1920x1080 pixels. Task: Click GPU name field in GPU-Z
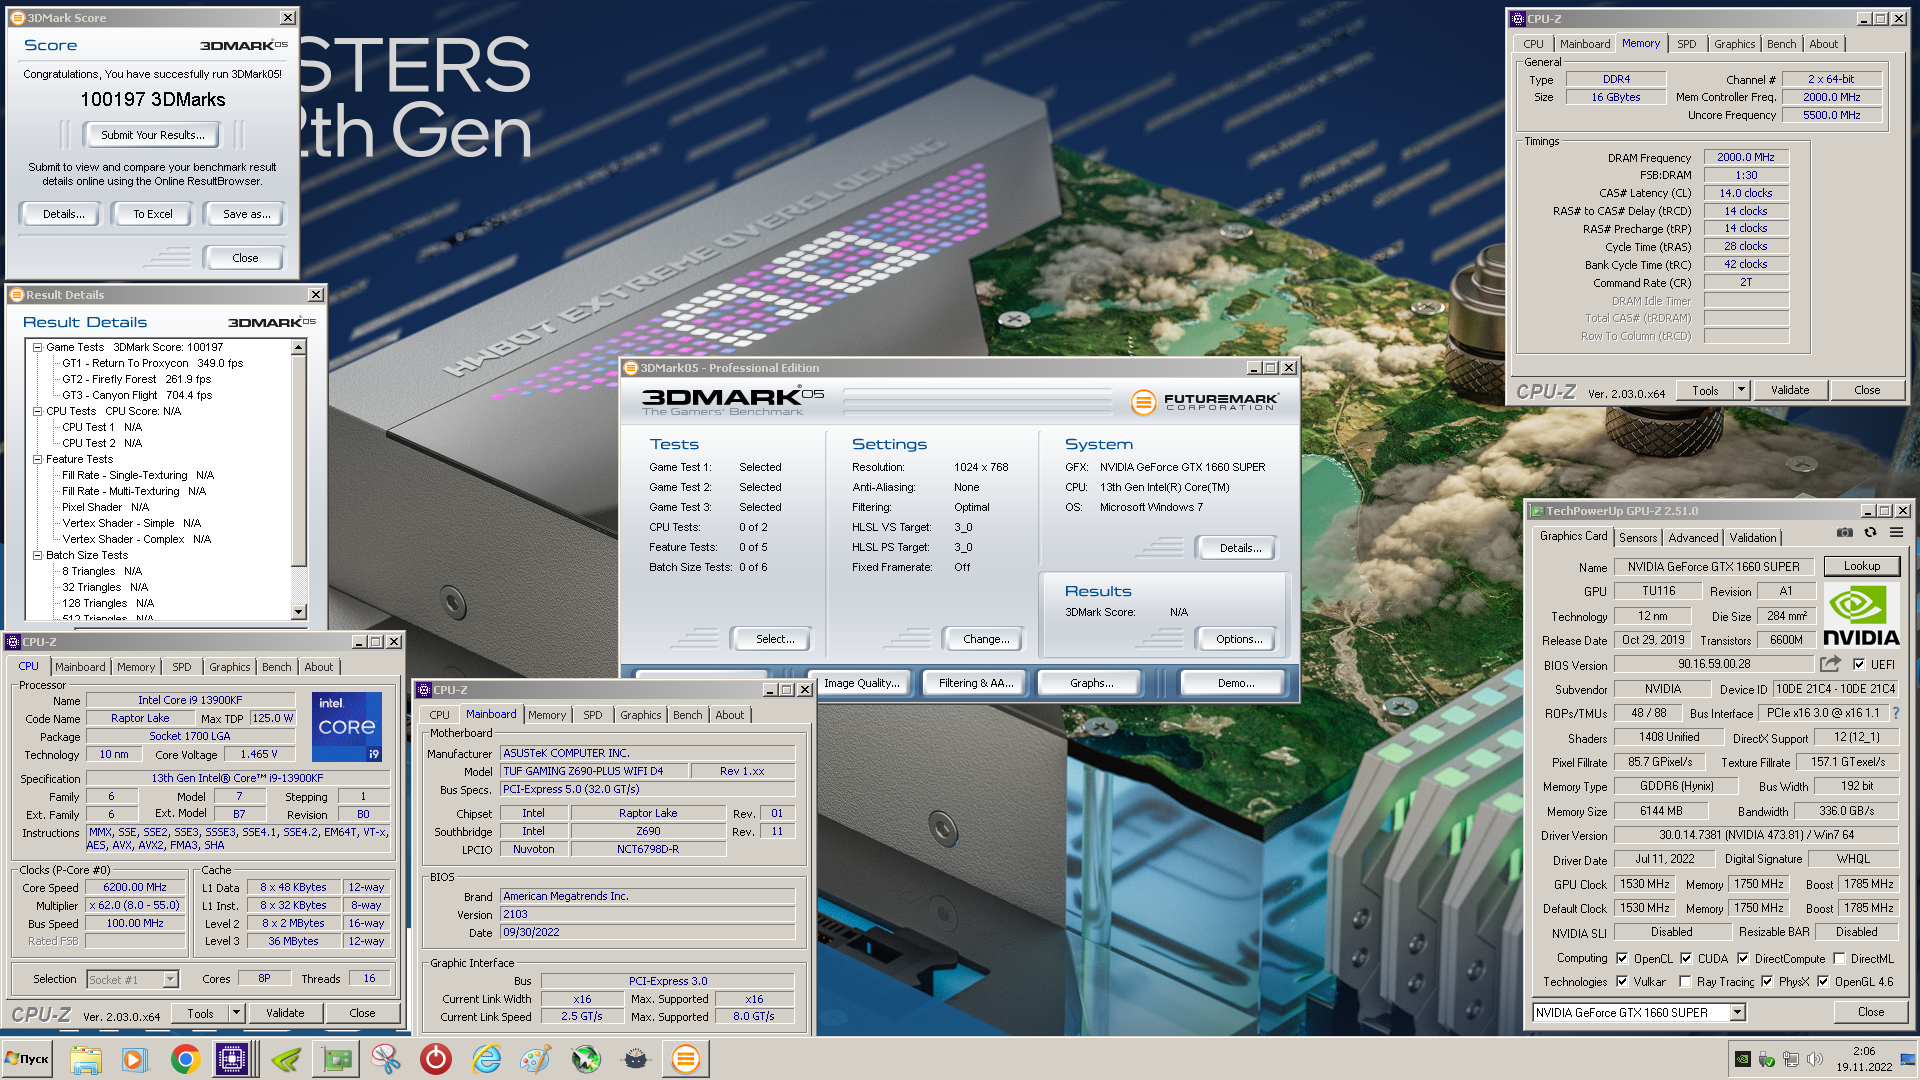[1713, 566]
